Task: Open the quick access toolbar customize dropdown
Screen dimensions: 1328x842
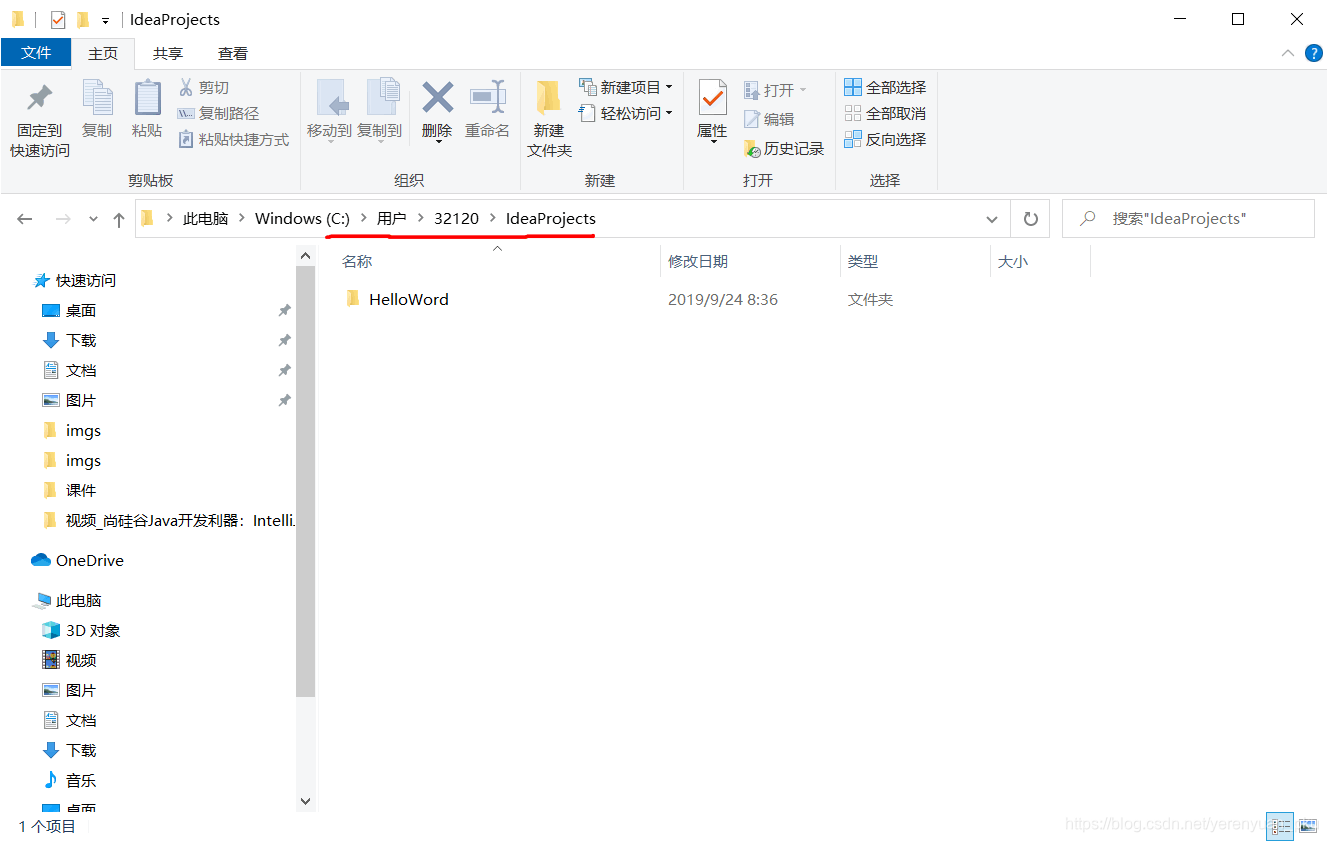Action: pos(105,20)
